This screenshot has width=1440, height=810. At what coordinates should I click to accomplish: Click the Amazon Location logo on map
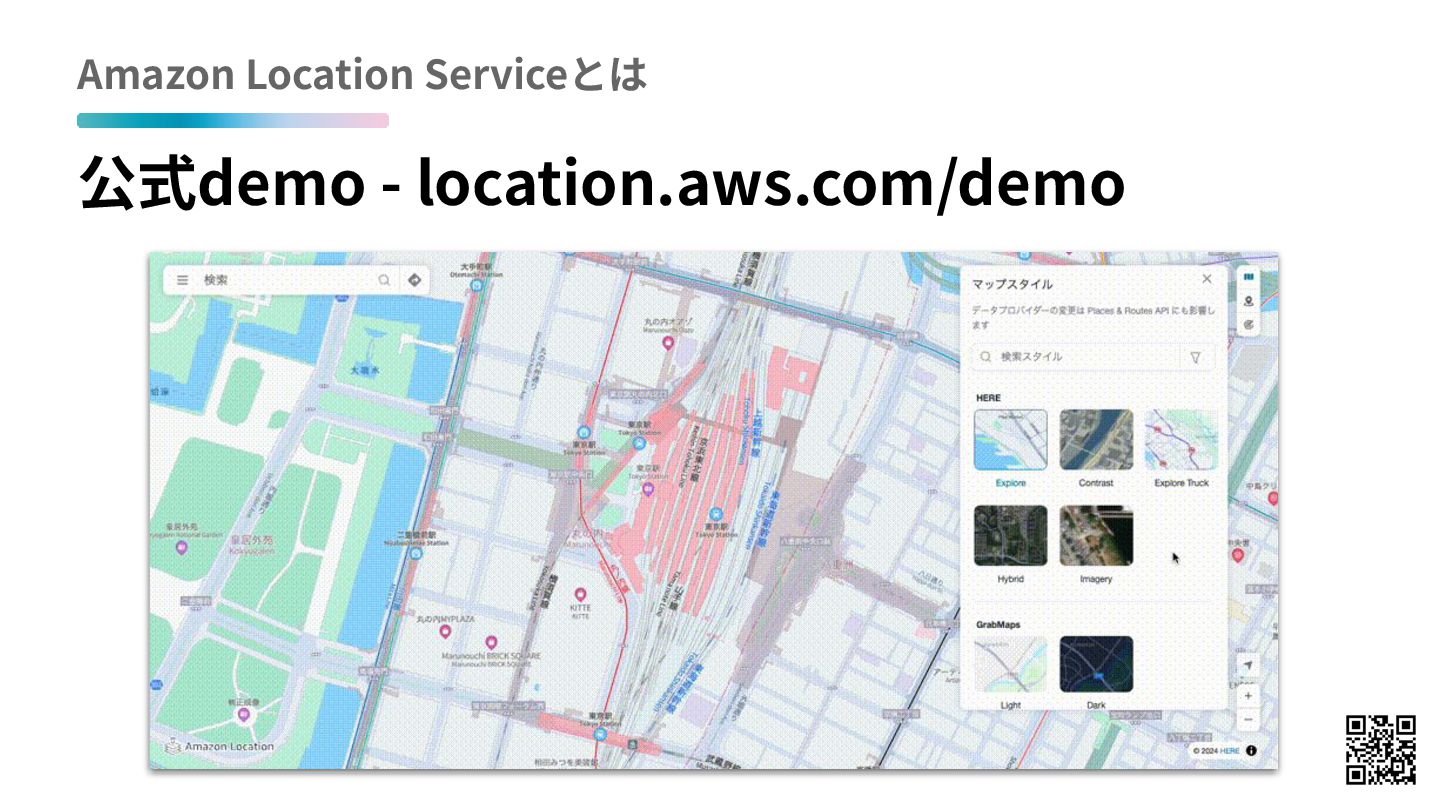pyautogui.click(x=219, y=746)
